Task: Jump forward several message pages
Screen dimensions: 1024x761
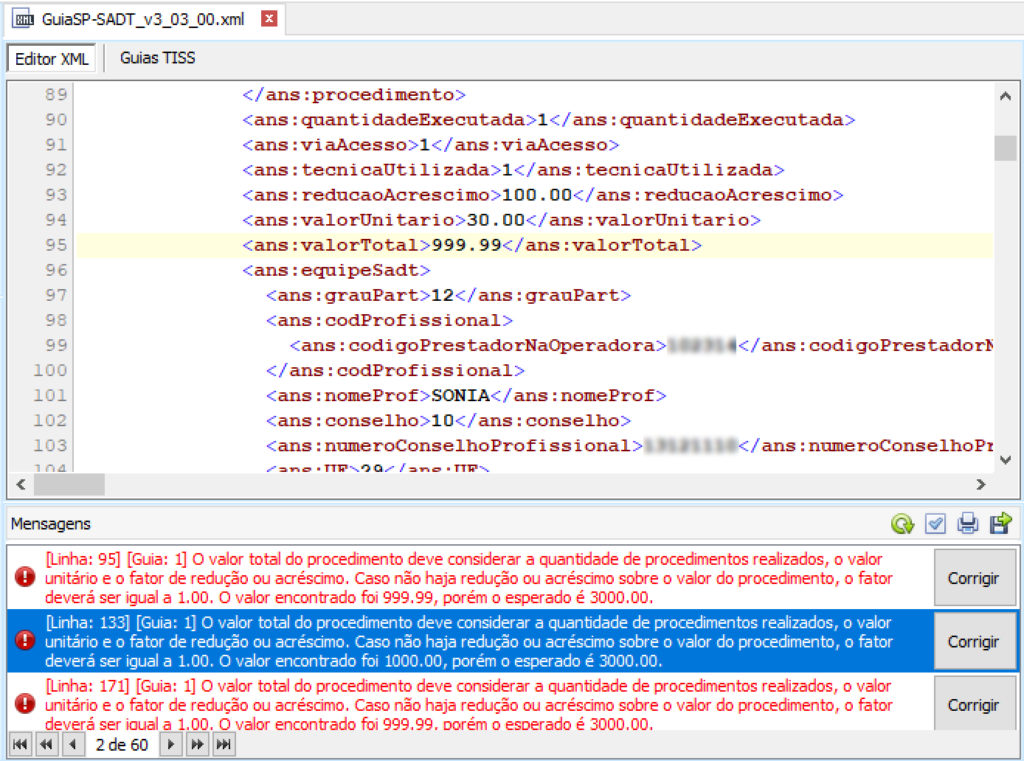Action: click(x=198, y=745)
